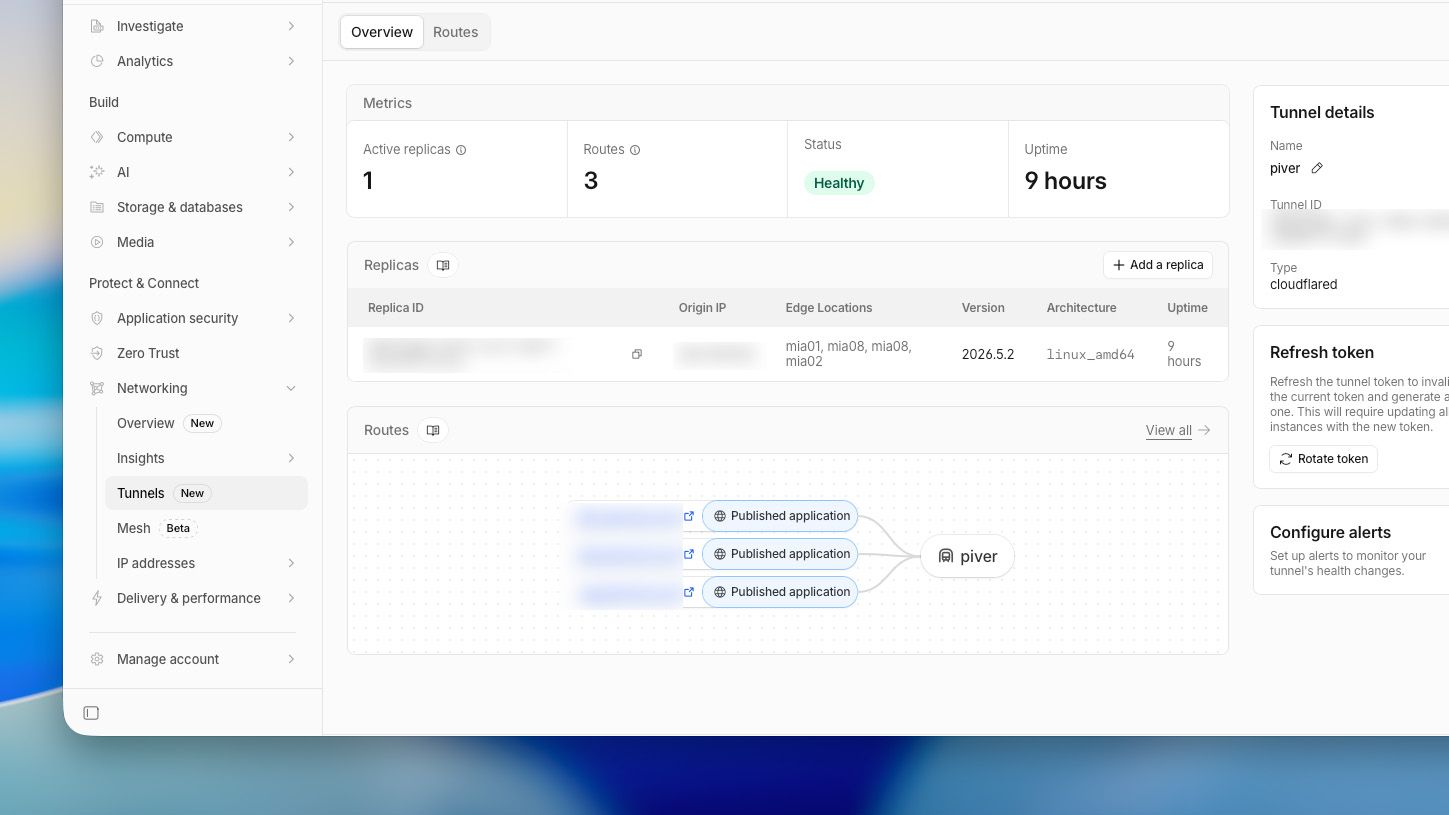The image size is (1449, 815).
Task: Click the Edge Locations column header
Action: (x=829, y=308)
